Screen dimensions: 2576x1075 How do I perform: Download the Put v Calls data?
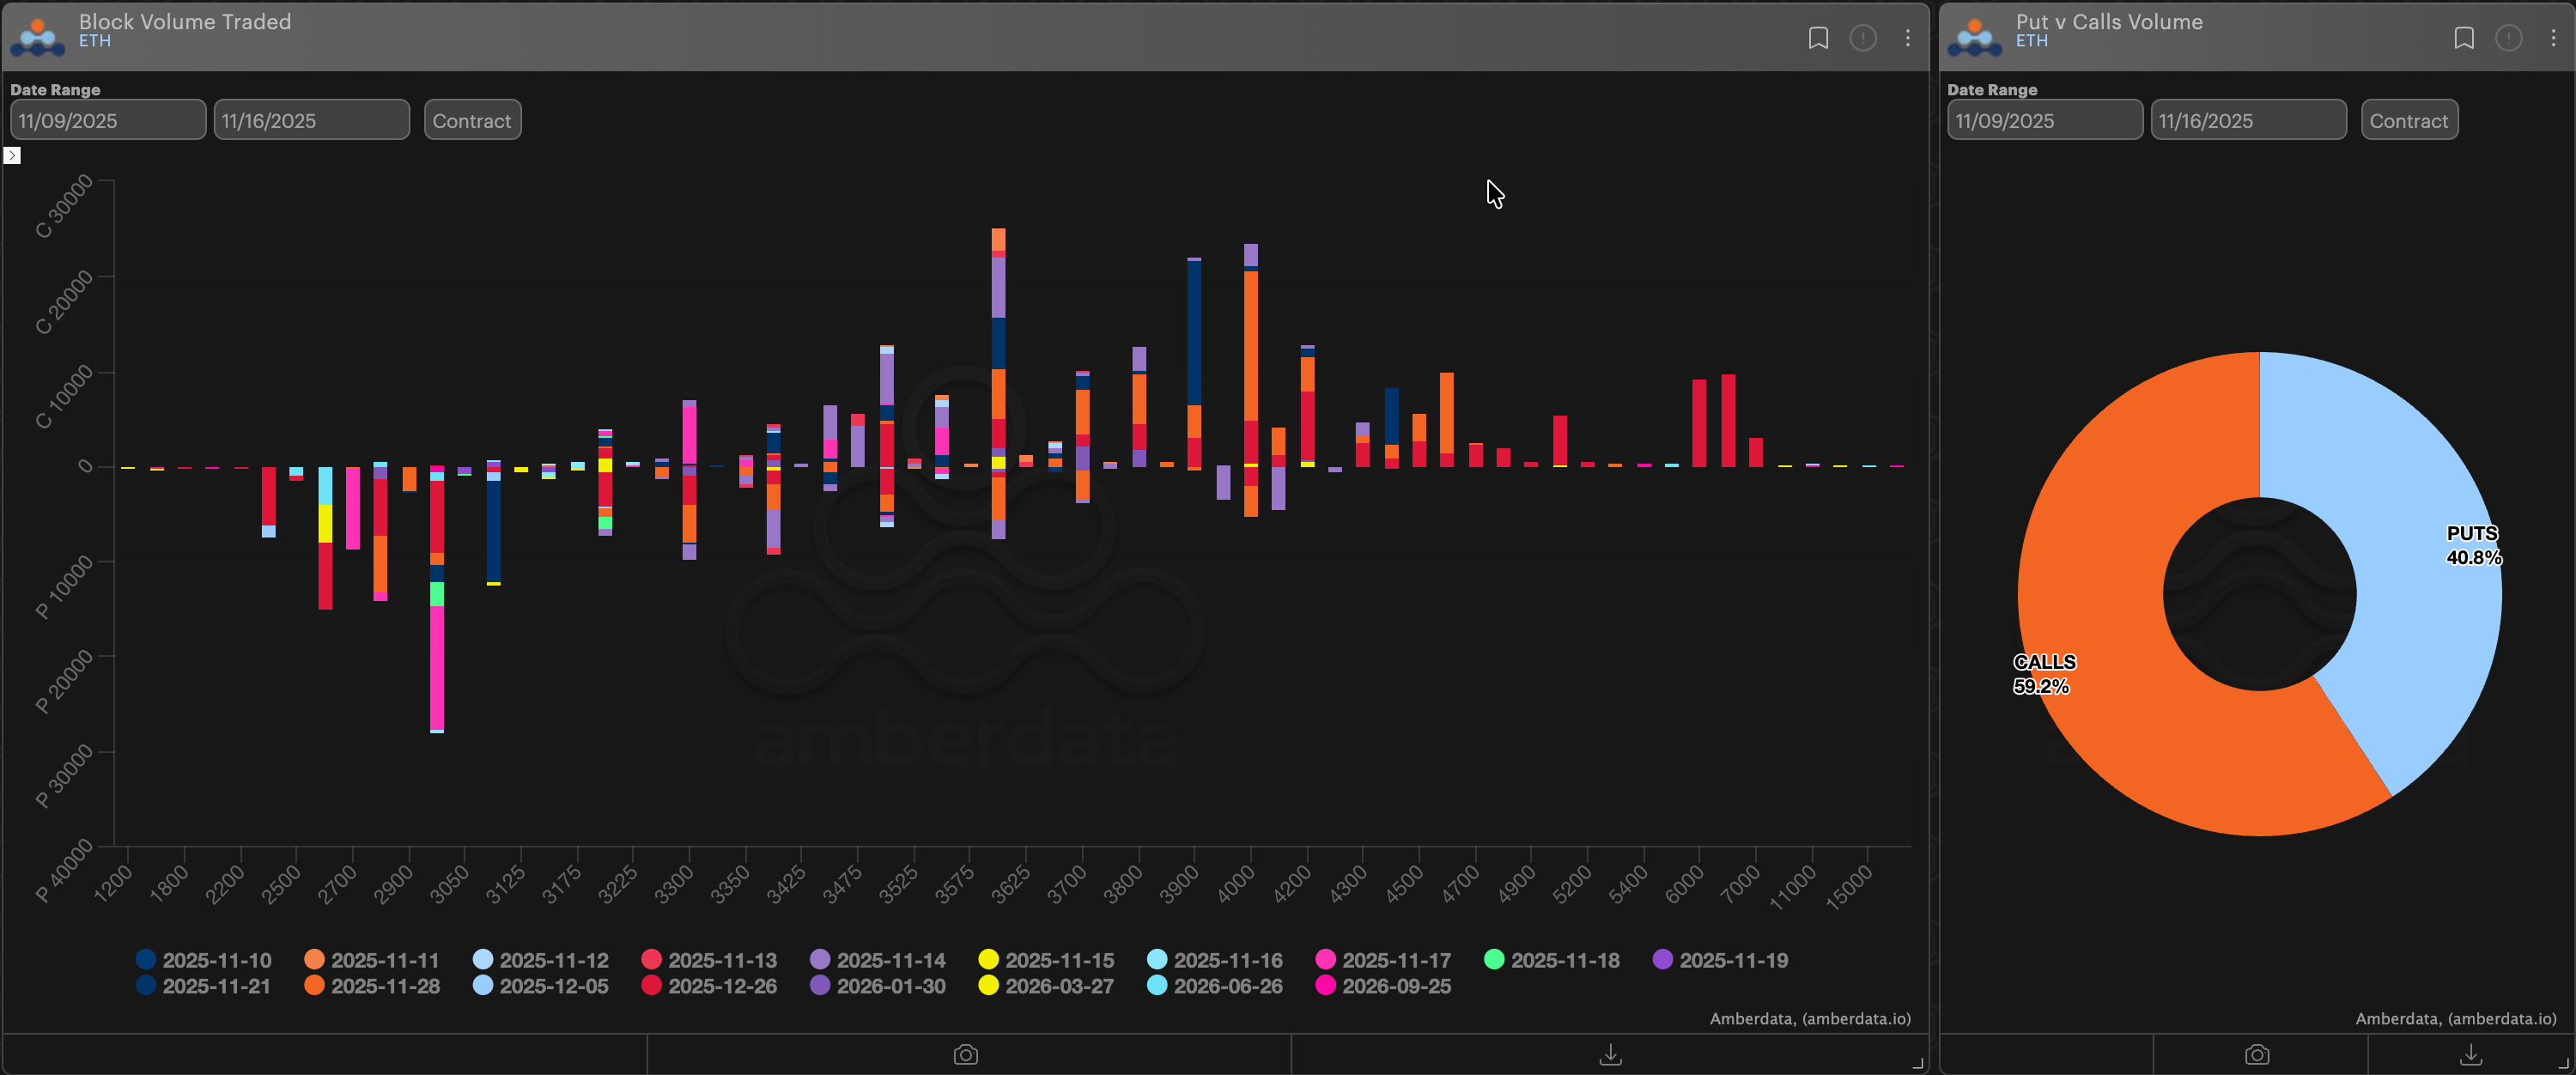2470,1054
